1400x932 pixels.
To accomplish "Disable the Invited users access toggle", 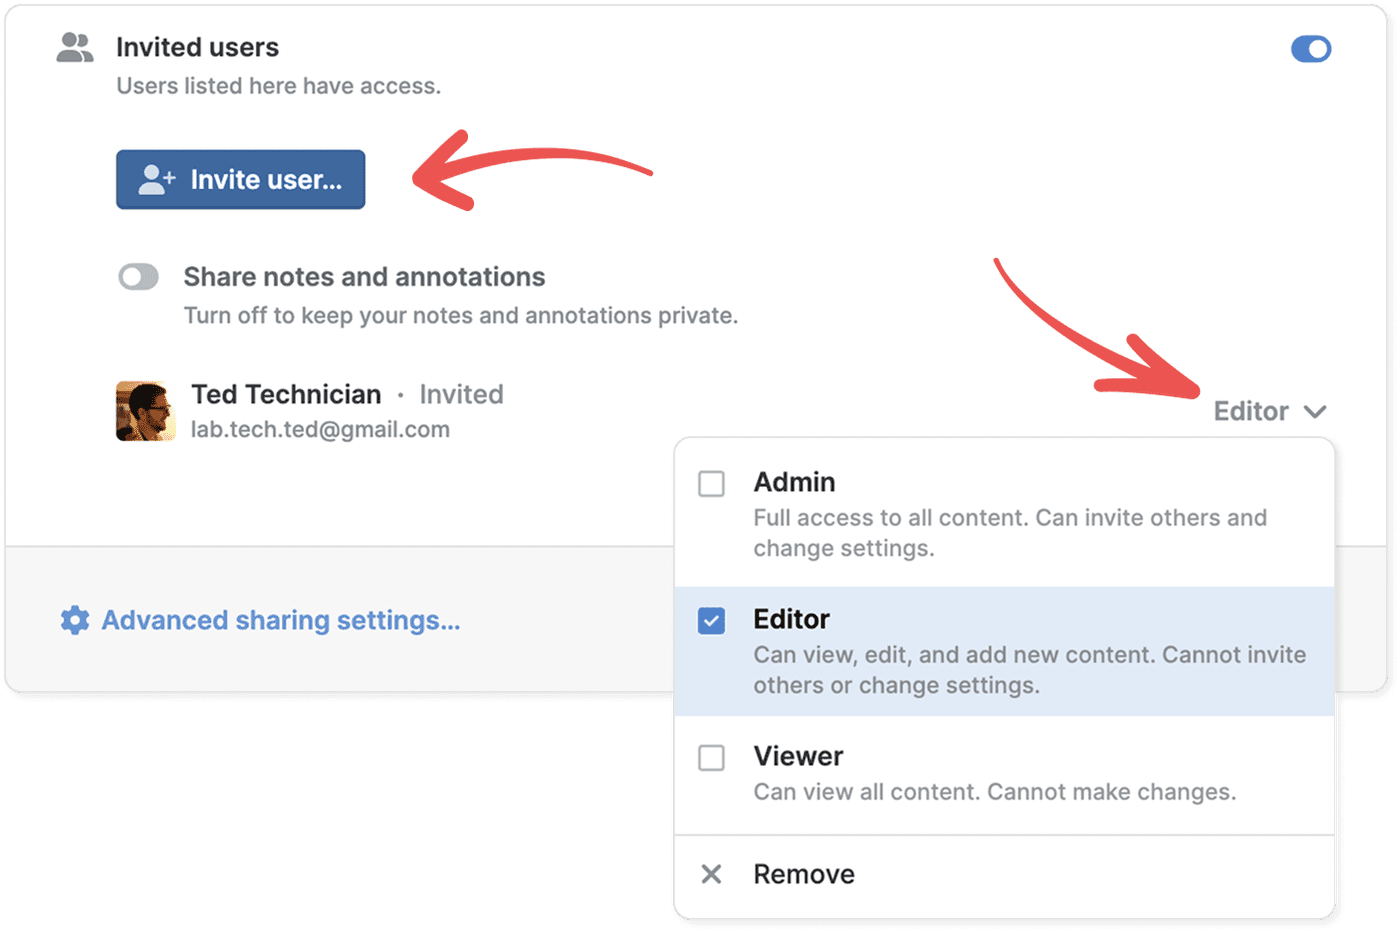I will [x=1311, y=48].
